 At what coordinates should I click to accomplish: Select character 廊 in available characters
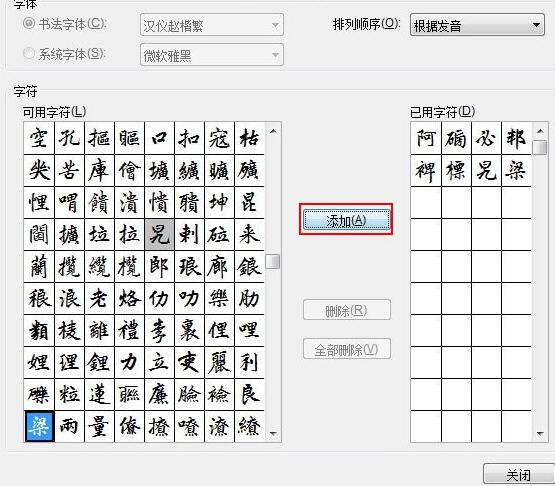click(219, 267)
